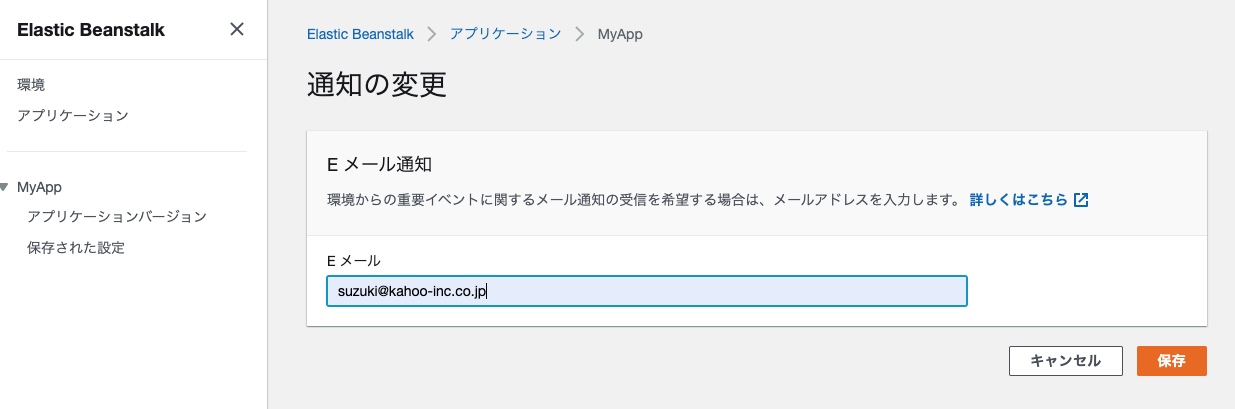The height and width of the screenshot is (409, 1235).
Task: Open 環境 in the sidebar
Action: [31, 85]
